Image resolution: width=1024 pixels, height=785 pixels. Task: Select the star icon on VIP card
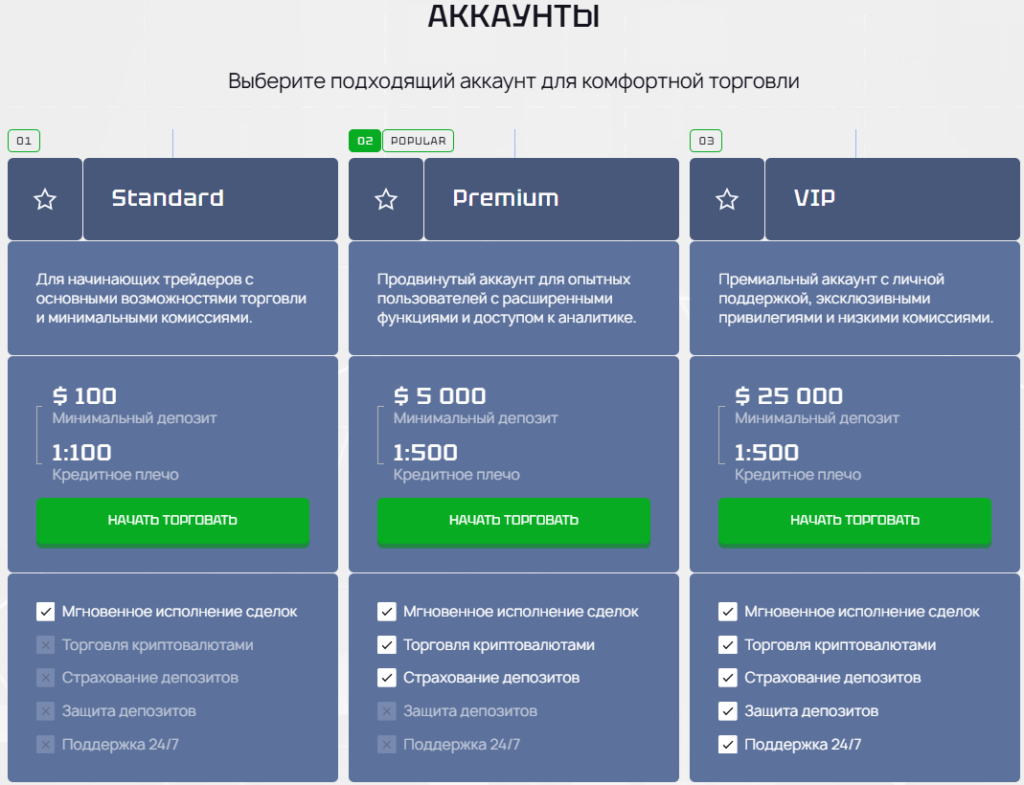(726, 198)
